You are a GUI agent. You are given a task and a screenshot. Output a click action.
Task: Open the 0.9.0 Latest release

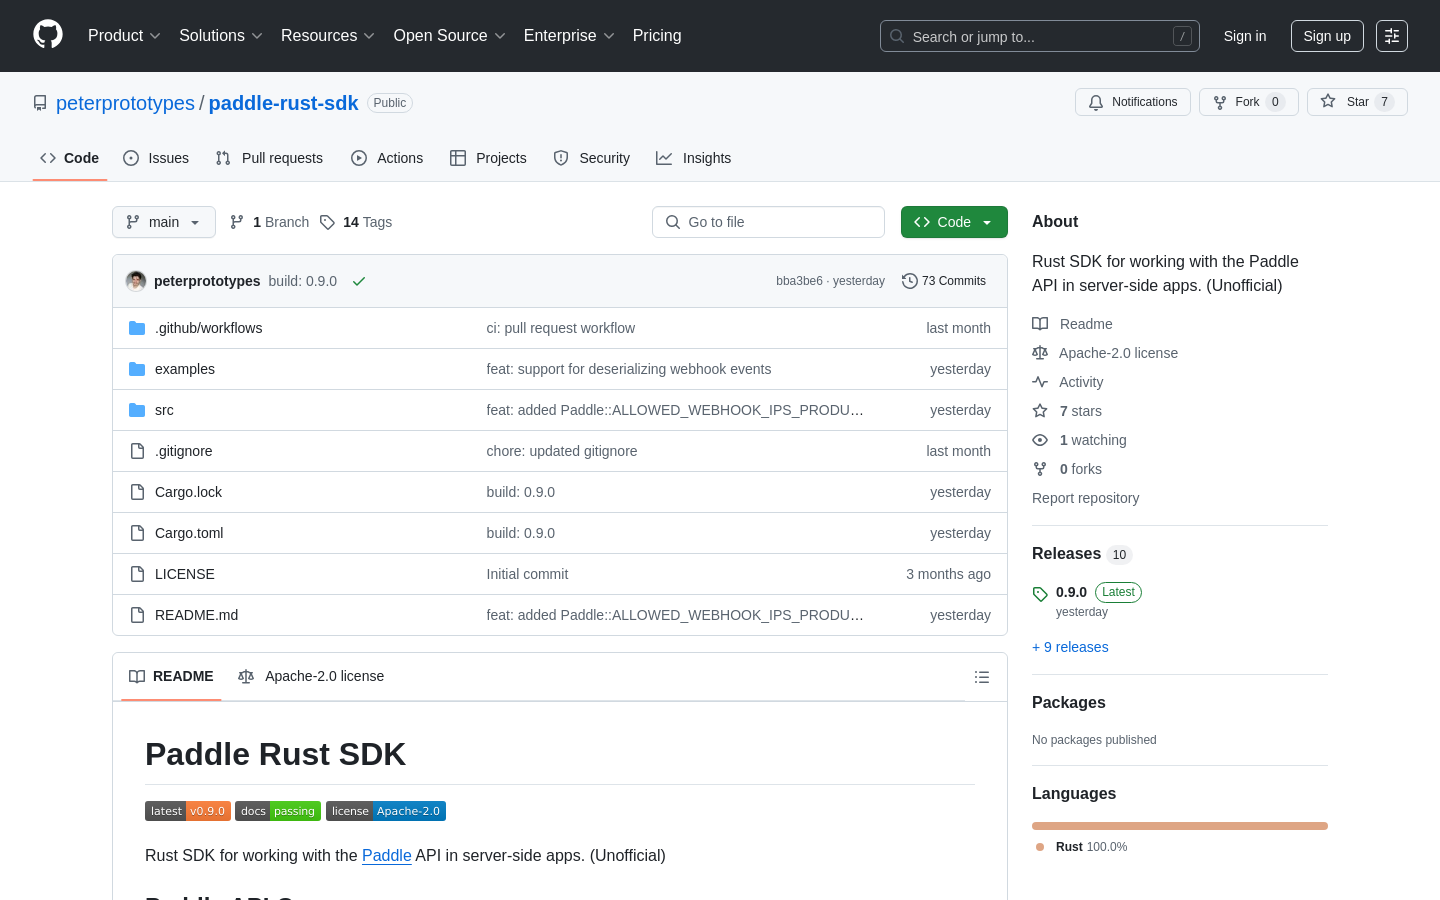pyautogui.click(x=1087, y=600)
